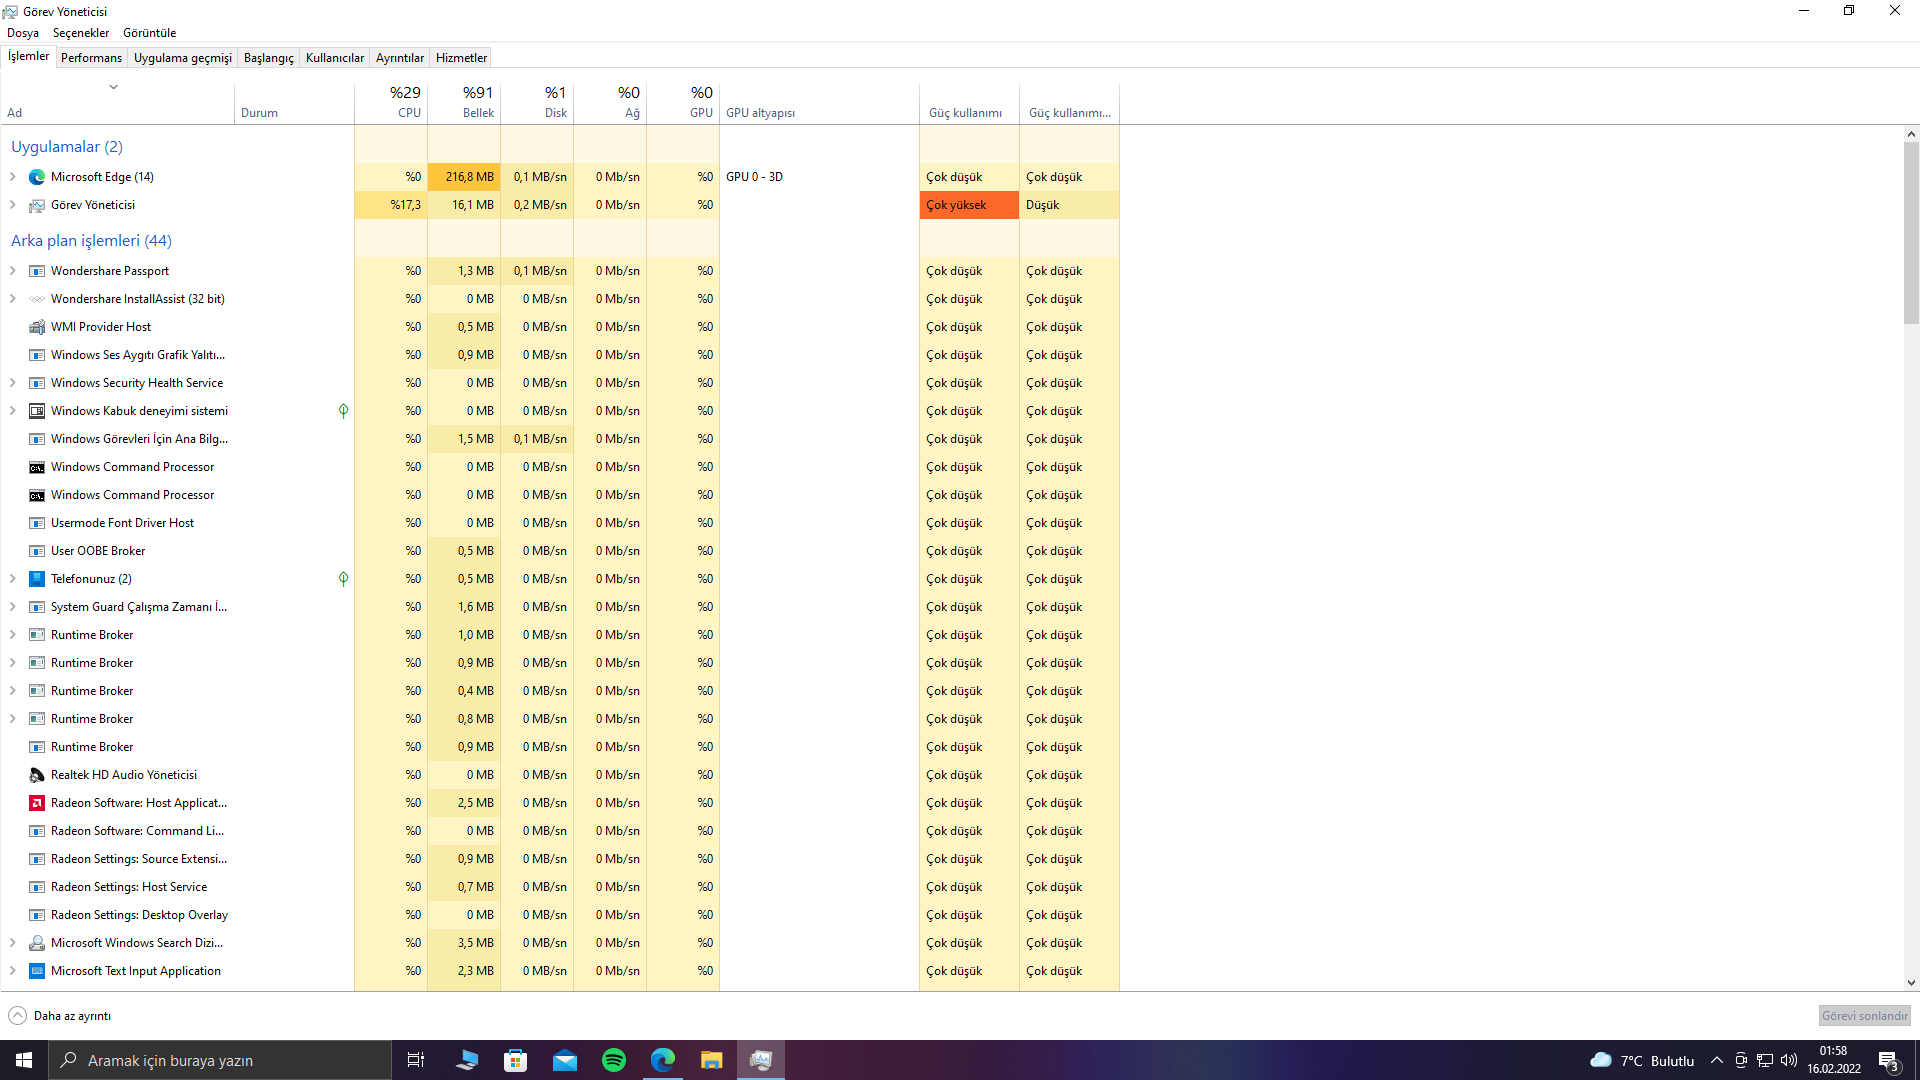
Task: Expand the Microsoft Edge (14) process group
Action: 13,177
